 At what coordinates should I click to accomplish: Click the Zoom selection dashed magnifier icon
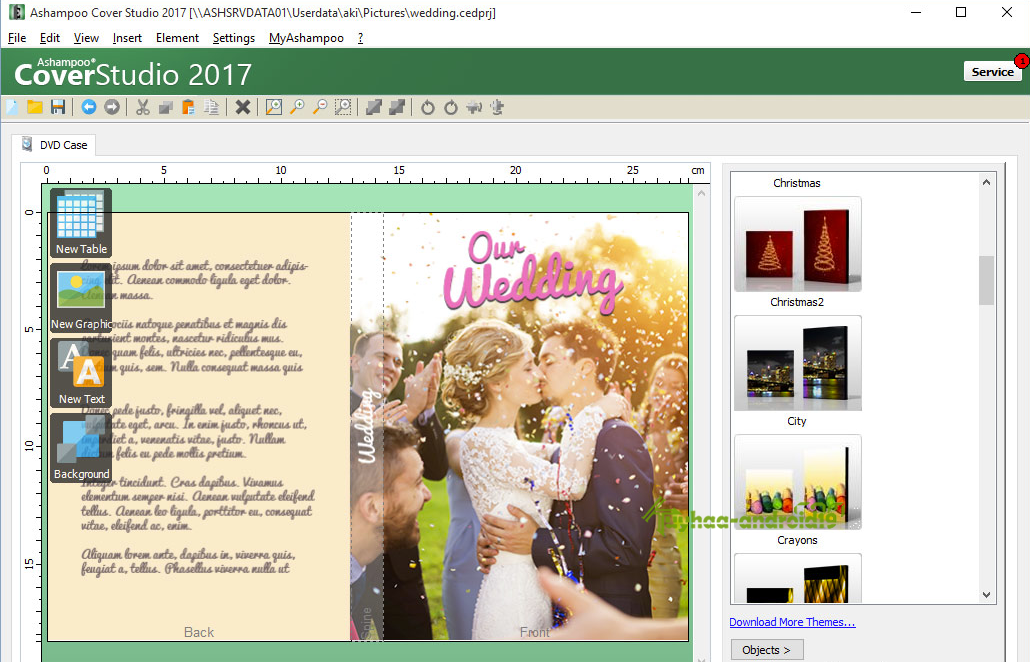coord(343,107)
